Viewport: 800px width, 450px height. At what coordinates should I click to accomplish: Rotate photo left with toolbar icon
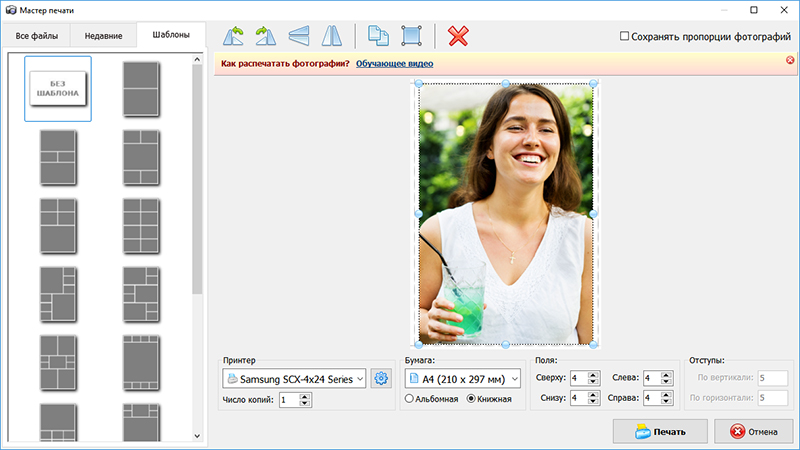coord(233,36)
